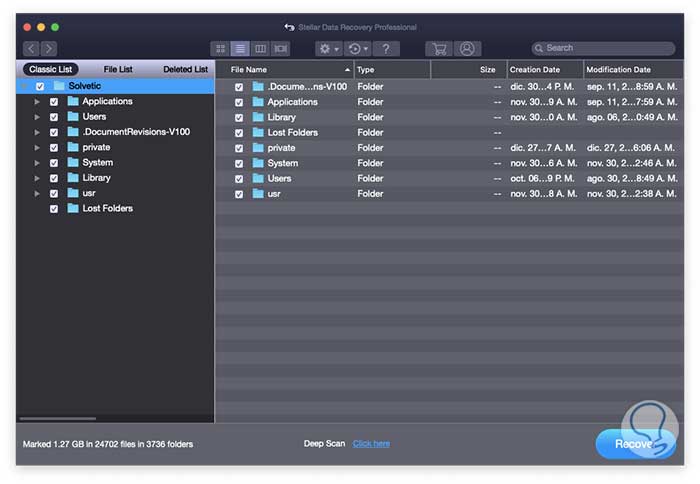Select 'Users' name in the file list
The height and width of the screenshot is (484, 700).
(x=279, y=179)
